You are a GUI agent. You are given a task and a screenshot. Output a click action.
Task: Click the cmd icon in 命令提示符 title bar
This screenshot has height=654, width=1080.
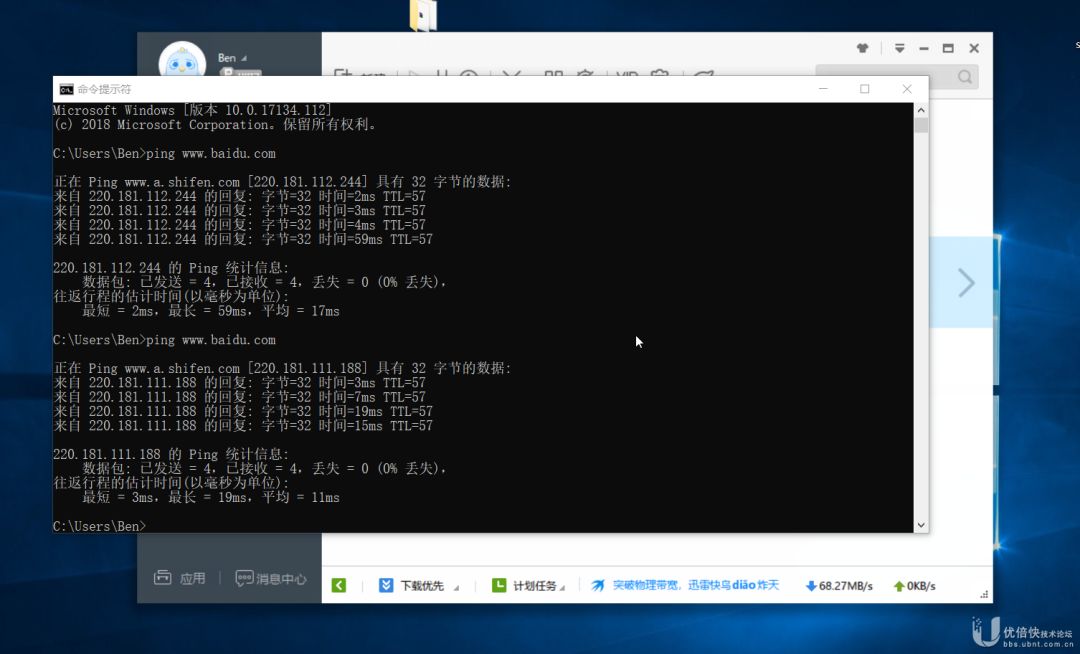tap(66, 89)
